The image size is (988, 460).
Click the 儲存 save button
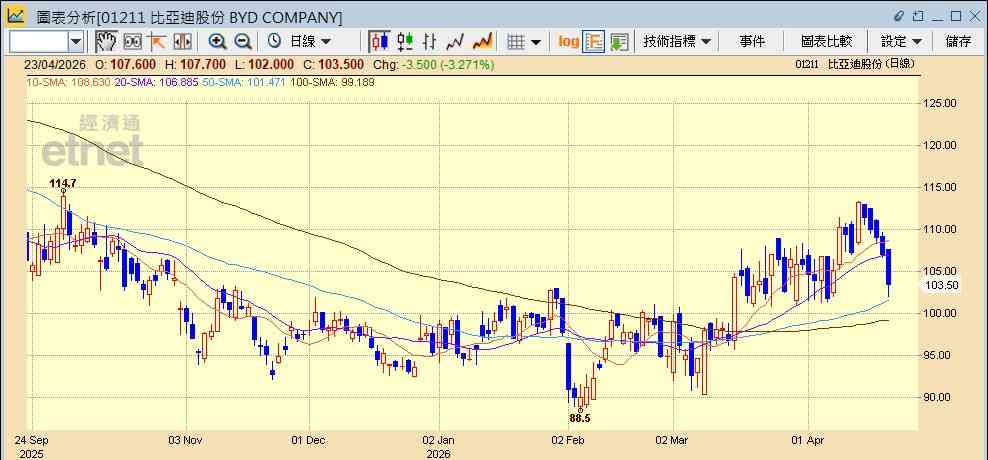(x=958, y=42)
